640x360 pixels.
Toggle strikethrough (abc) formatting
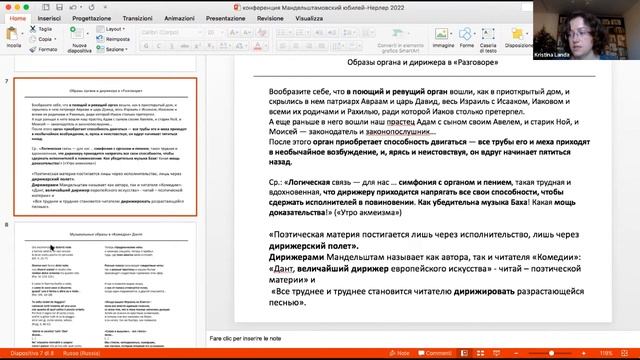tap(184, 46)
